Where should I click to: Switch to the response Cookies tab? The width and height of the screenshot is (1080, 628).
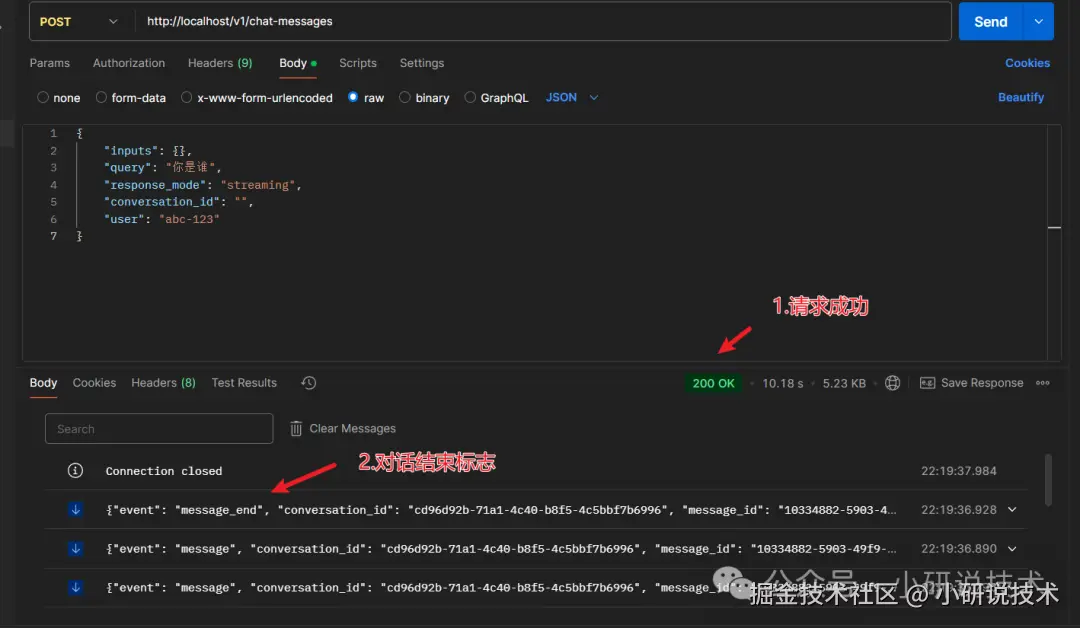click(94, 383)
